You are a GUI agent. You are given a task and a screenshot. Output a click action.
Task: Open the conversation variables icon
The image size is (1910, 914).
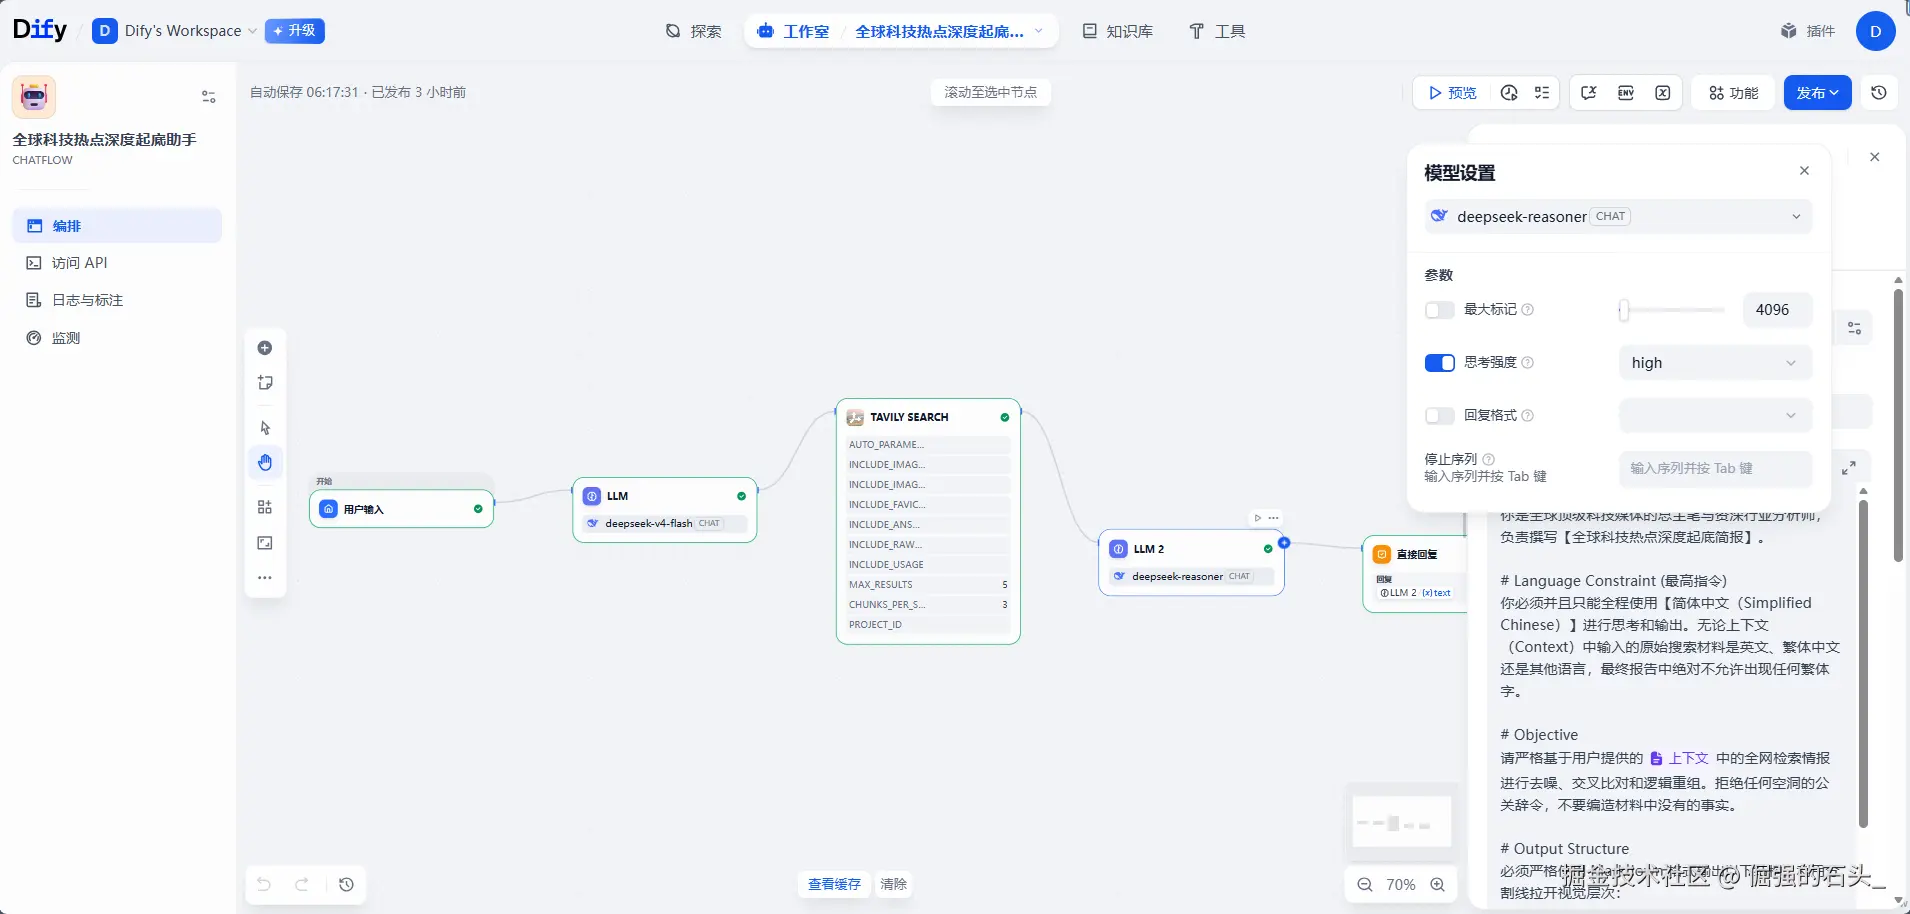1589,93
